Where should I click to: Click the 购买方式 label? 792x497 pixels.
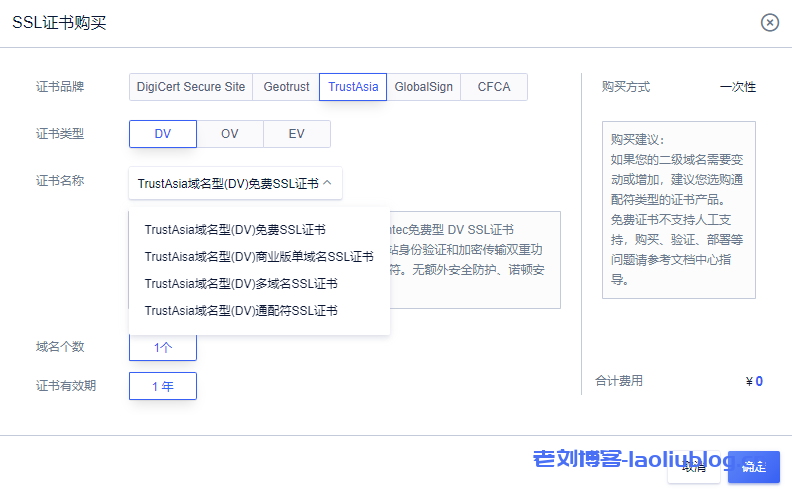click(625, 87)
